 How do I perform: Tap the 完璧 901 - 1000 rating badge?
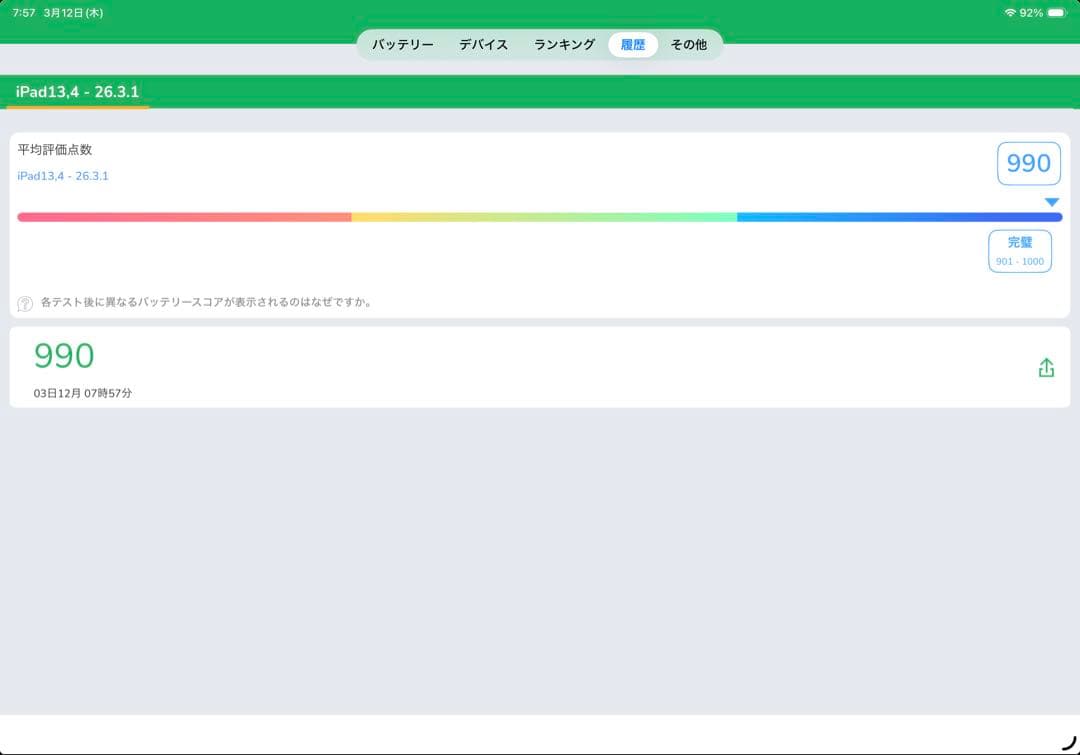pos(1019,251)
